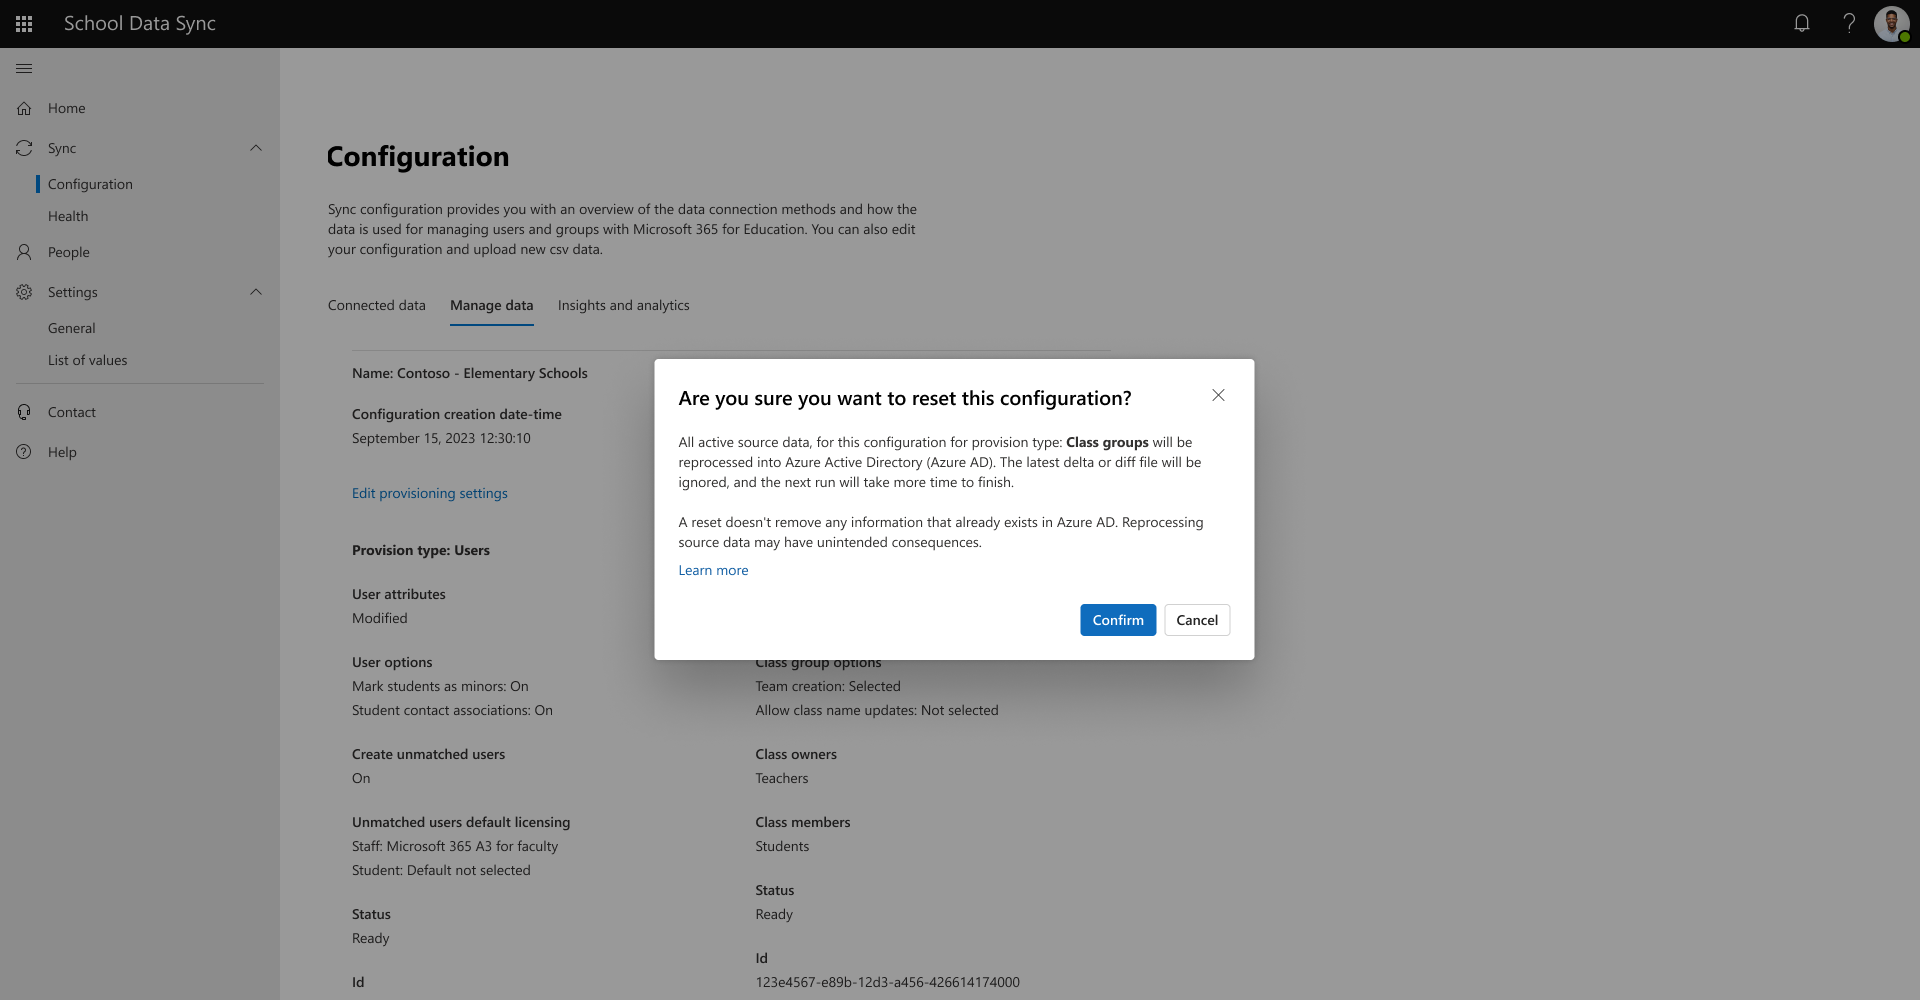Confirm the configuration reset
1920x1000 pixels.
[1118, 620]
